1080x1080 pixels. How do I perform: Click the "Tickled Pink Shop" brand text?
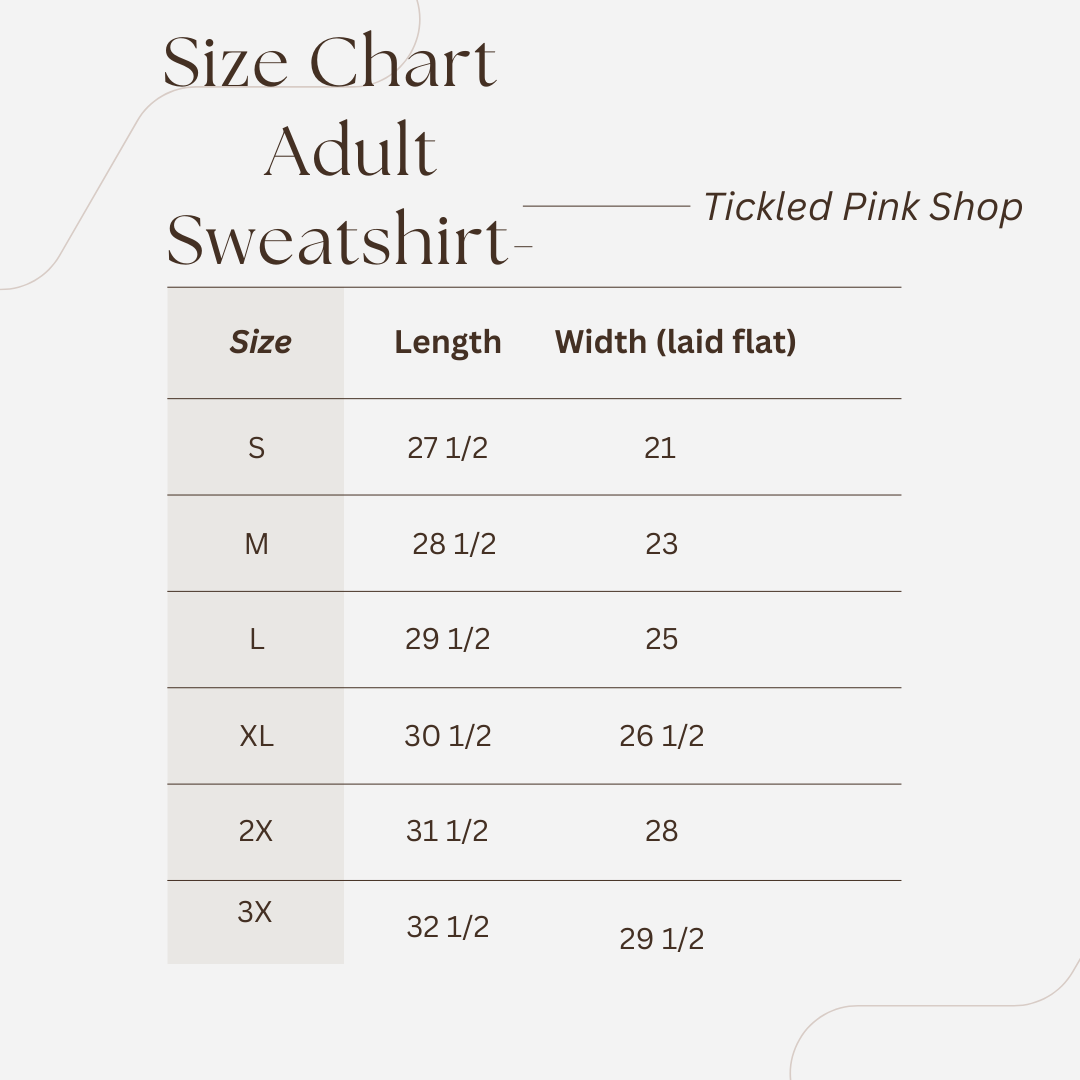[x=863, y=207]
